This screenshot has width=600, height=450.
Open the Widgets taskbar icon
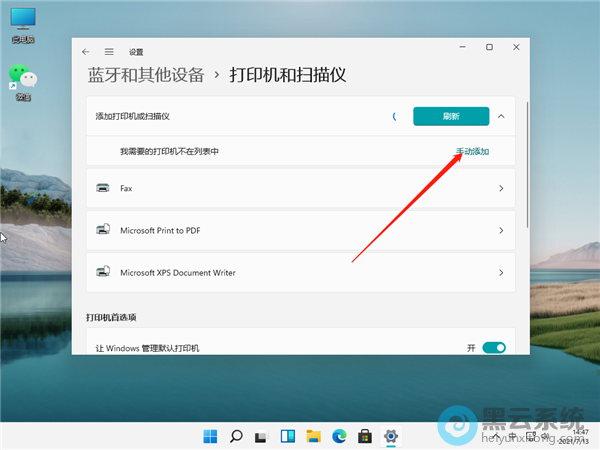pos(288,436)
